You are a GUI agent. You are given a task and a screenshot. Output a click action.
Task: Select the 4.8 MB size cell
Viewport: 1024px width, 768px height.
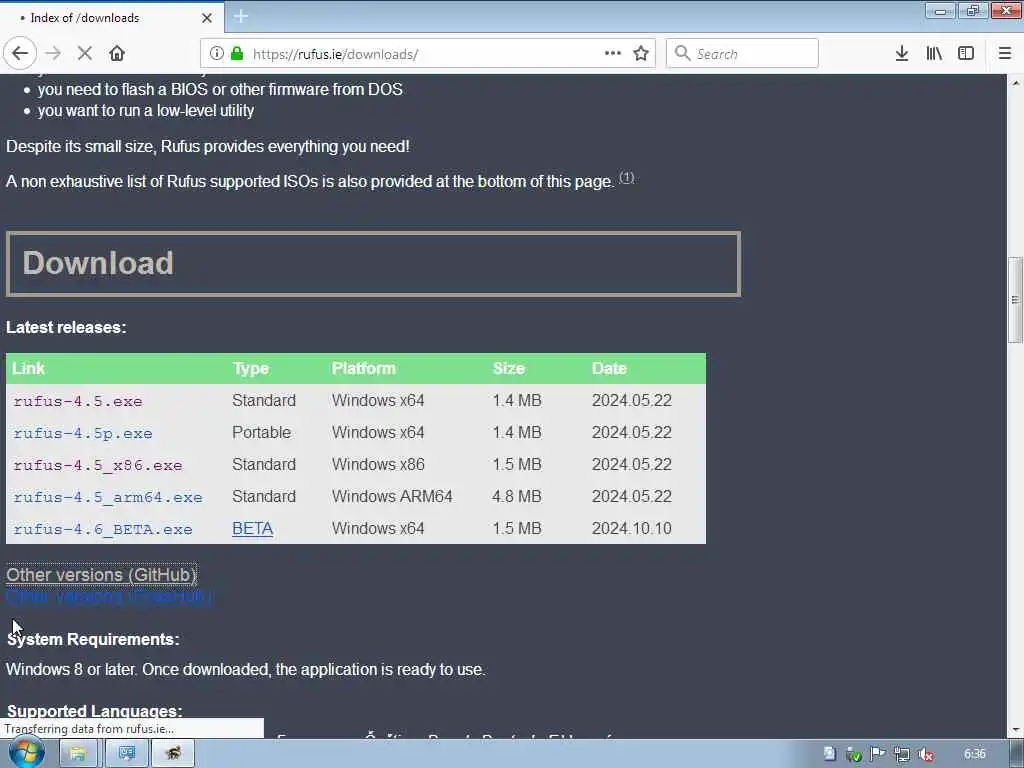(517, 496)
